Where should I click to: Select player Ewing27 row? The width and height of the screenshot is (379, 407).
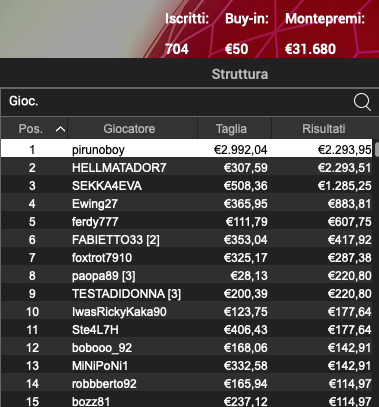click(x=187, y=203)
